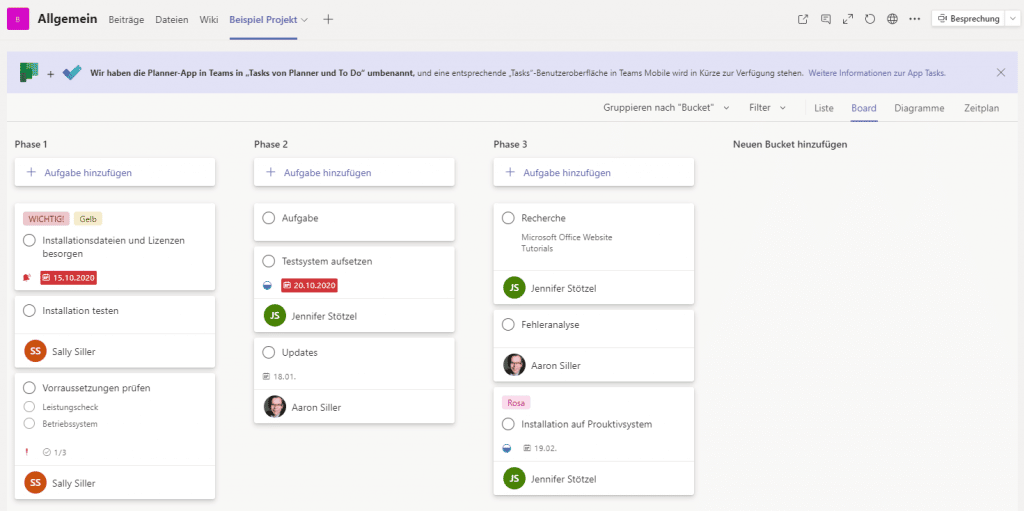
Task: Open the tab conversation chat icon
Action: (825, 19)
